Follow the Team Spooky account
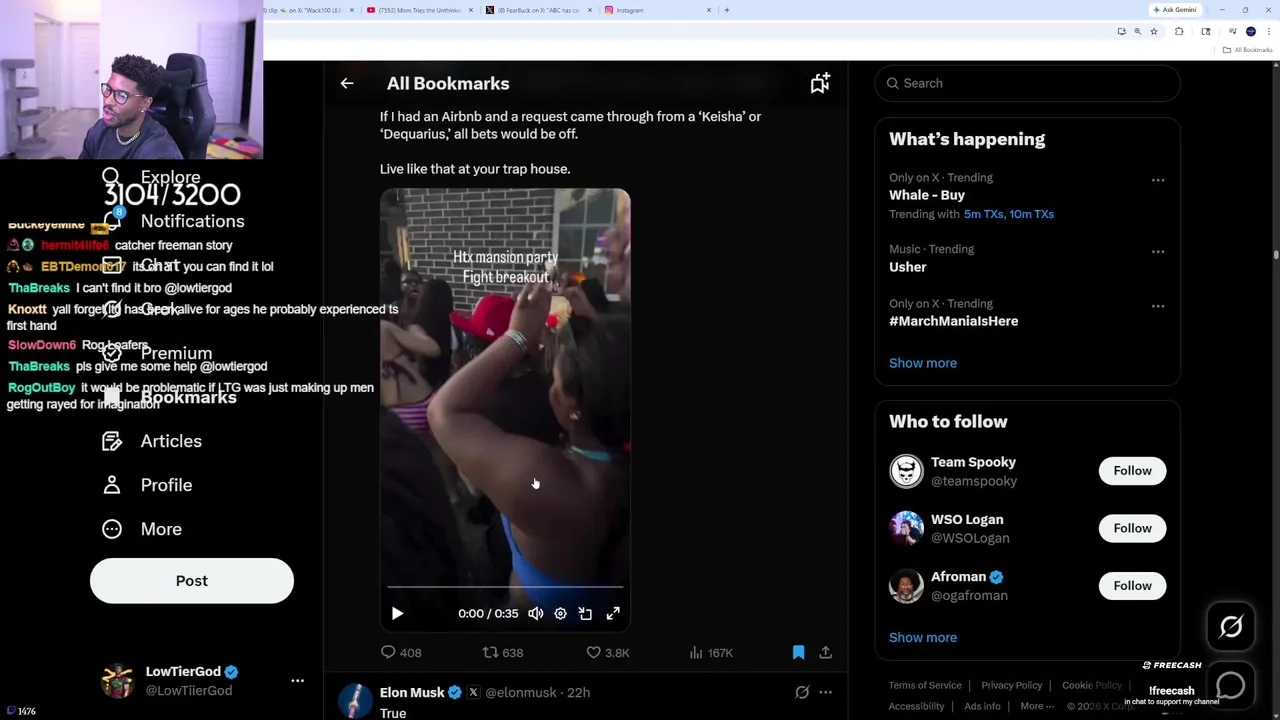 coord(1132,471)
